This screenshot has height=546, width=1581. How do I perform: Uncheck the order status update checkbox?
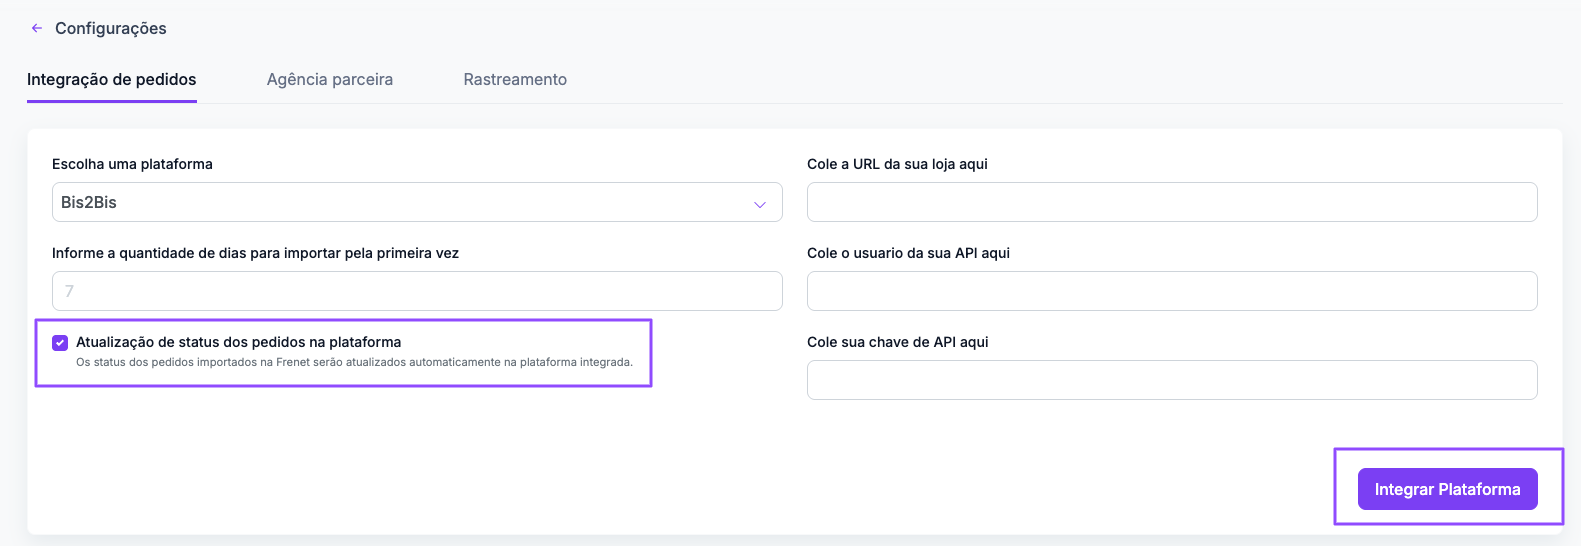(x=60, y=342)
